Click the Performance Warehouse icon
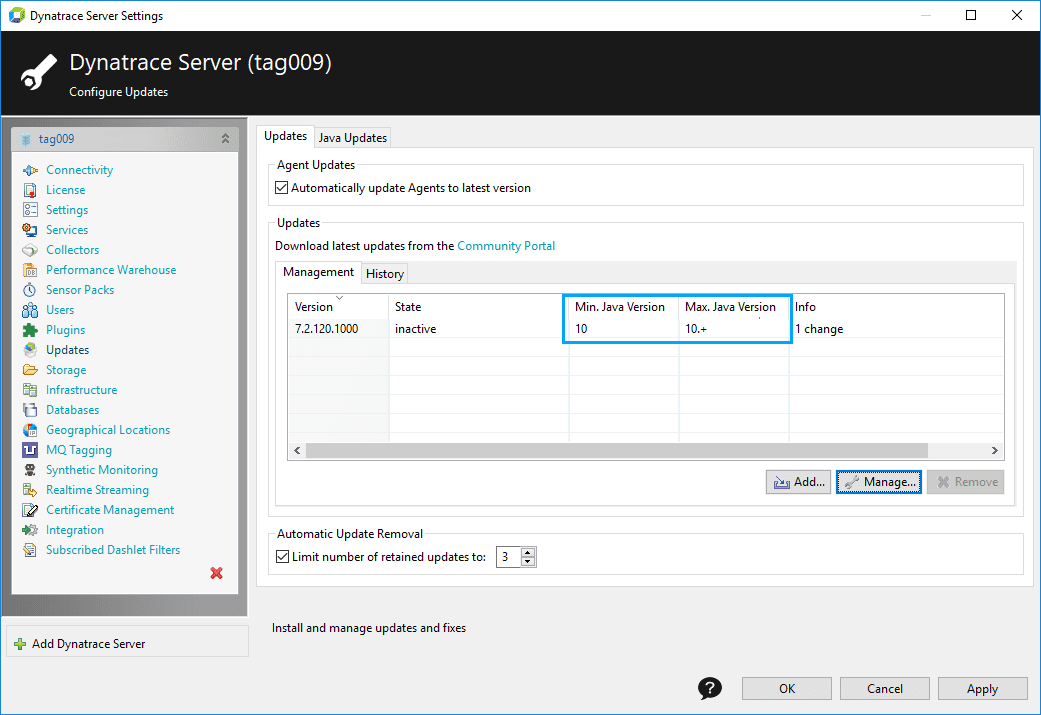 pos(30,270)
